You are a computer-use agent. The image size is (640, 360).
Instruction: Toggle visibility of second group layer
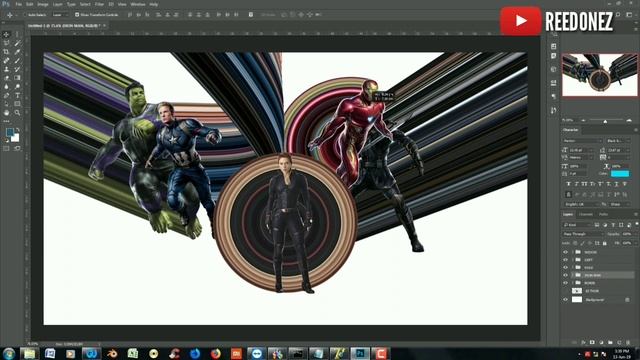[x=566, y=260]
